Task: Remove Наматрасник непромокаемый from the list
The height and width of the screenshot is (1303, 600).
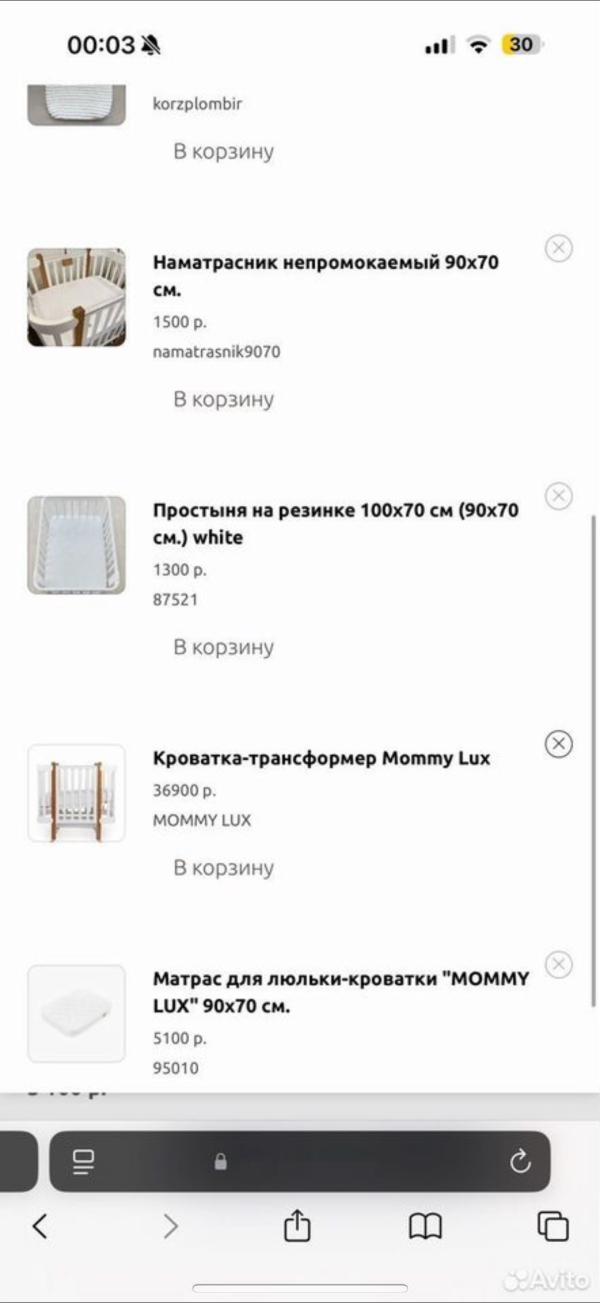Action: tap(558, 249)
